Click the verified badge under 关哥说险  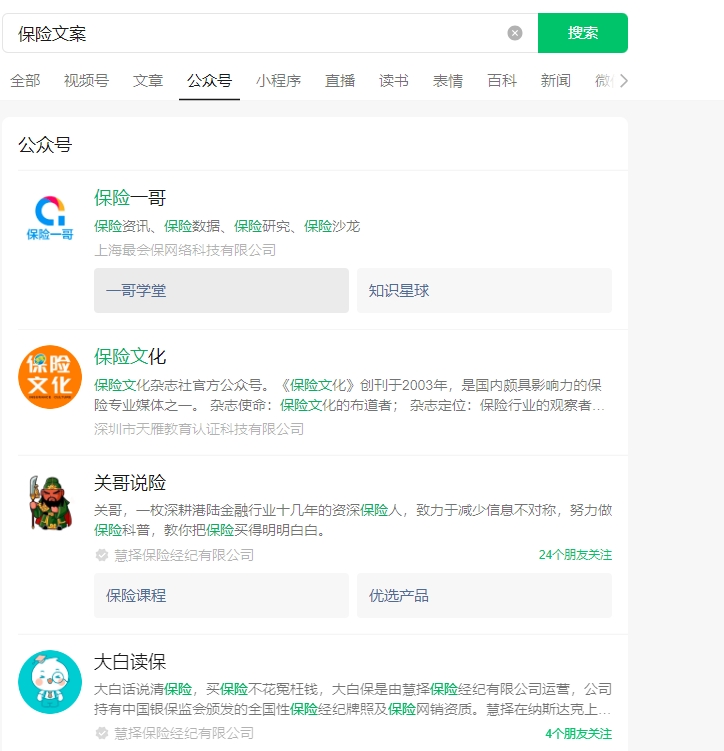pyautogui.click(x=102, y=555)
